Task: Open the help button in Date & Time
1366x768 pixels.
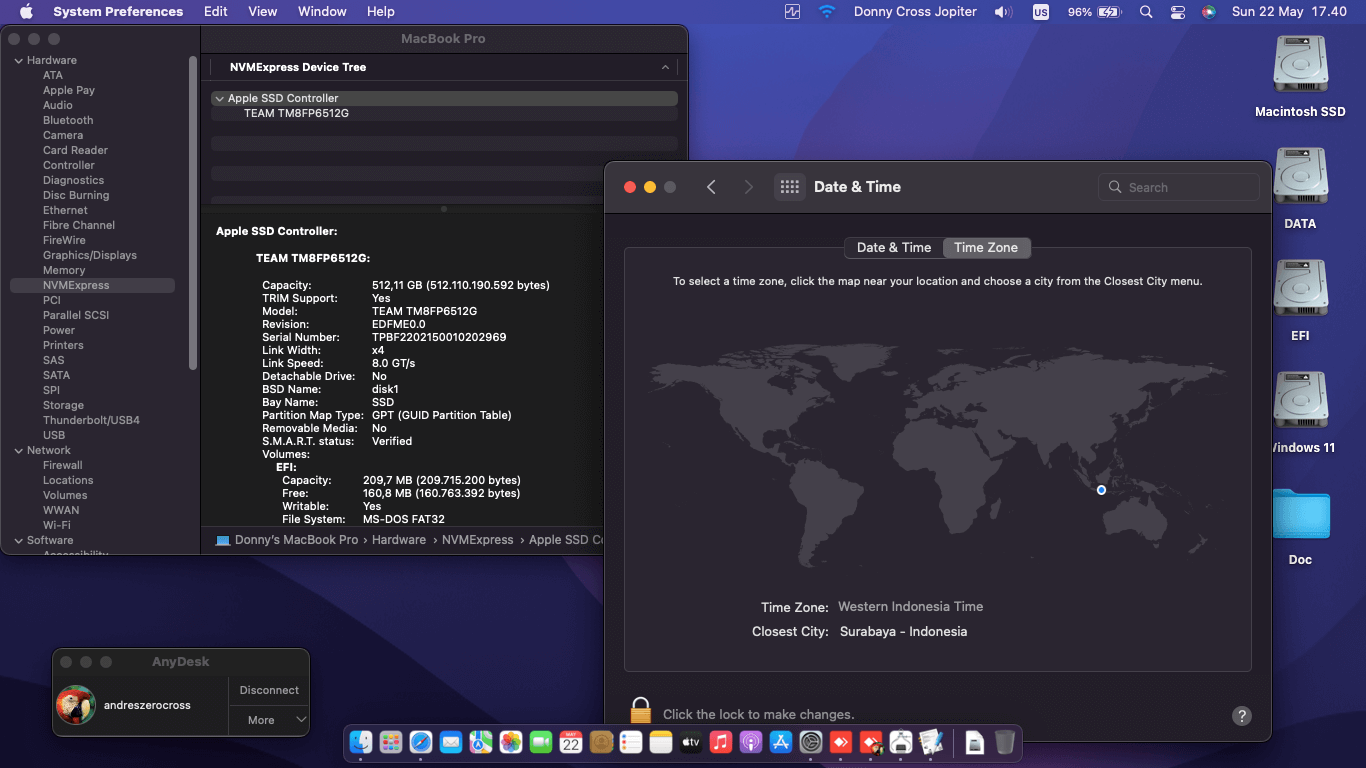Action: click(1241, 716)
